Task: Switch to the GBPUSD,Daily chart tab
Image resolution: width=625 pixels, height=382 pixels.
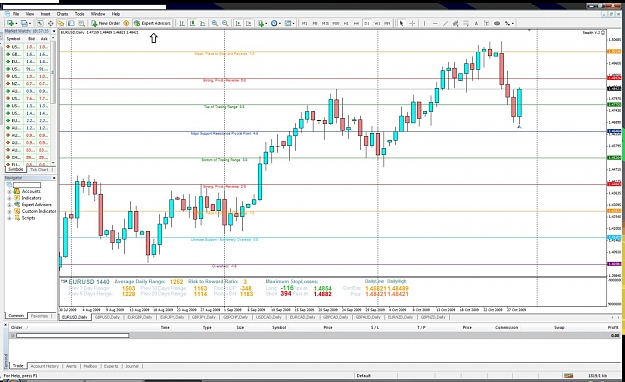Action: [x=107, y=317]
